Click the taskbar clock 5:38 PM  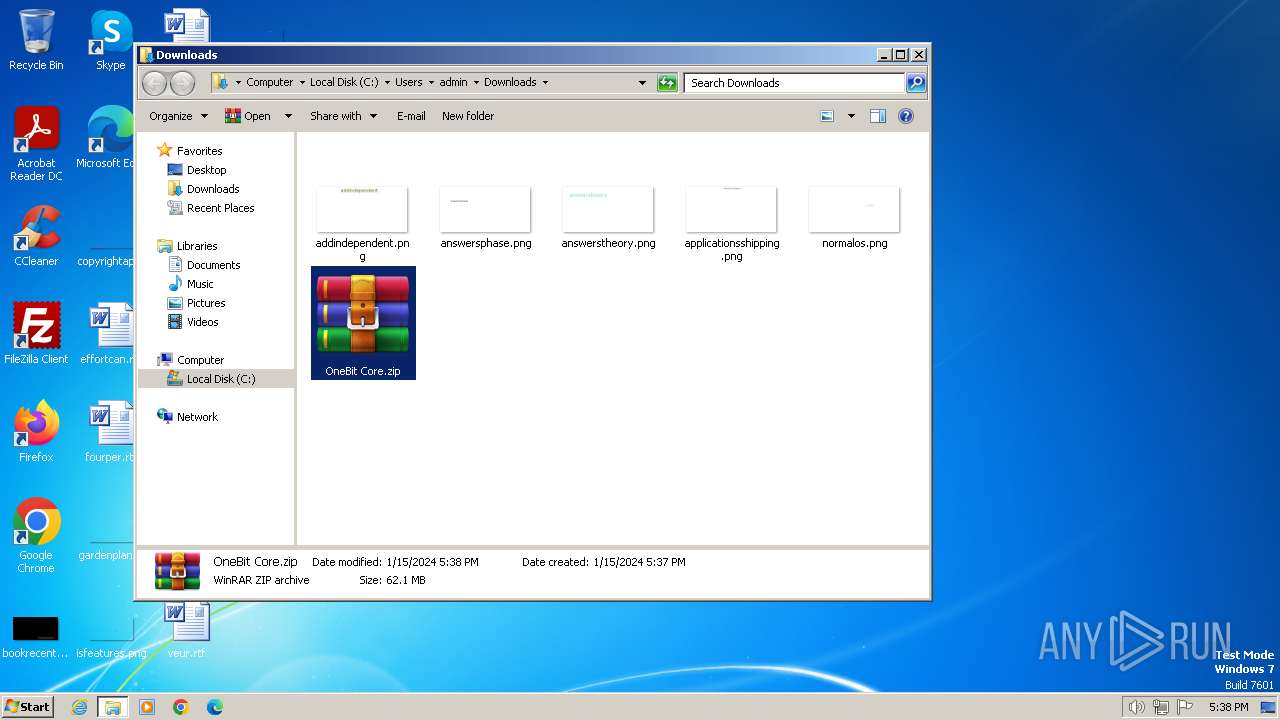coord(1228,707)
